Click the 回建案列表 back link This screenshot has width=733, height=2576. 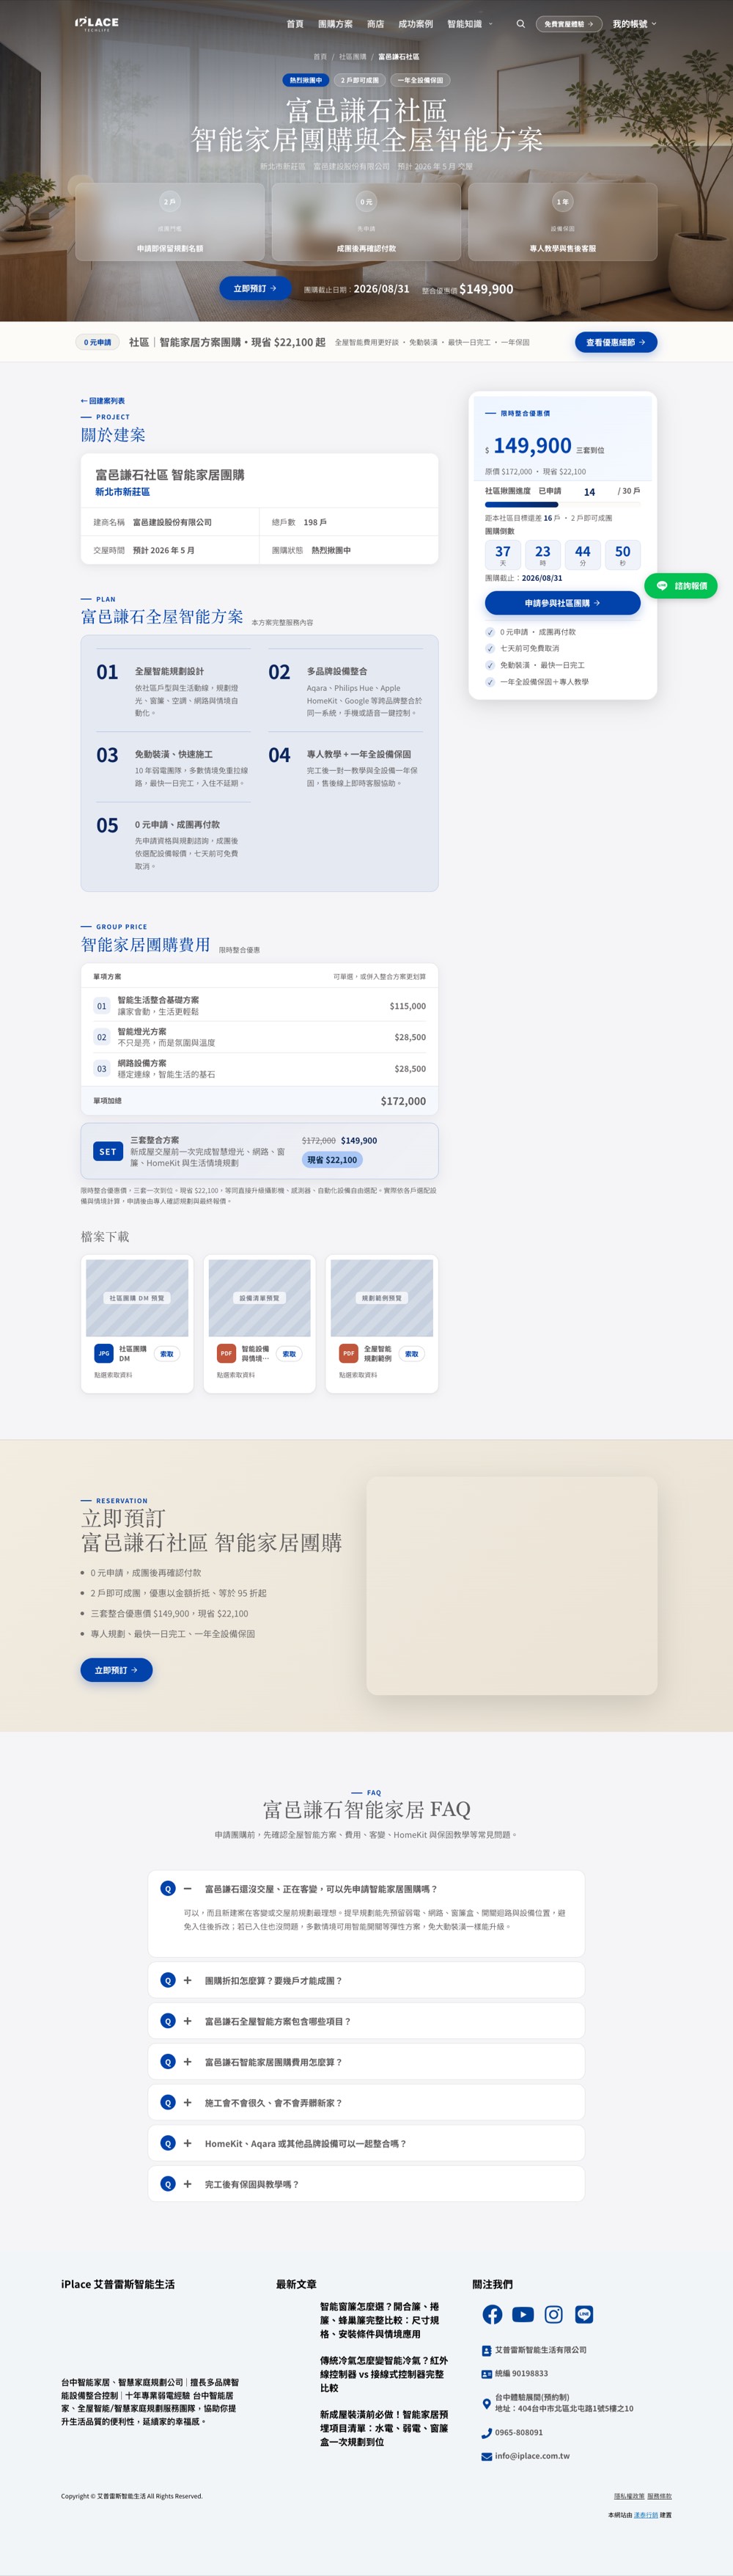103,401
